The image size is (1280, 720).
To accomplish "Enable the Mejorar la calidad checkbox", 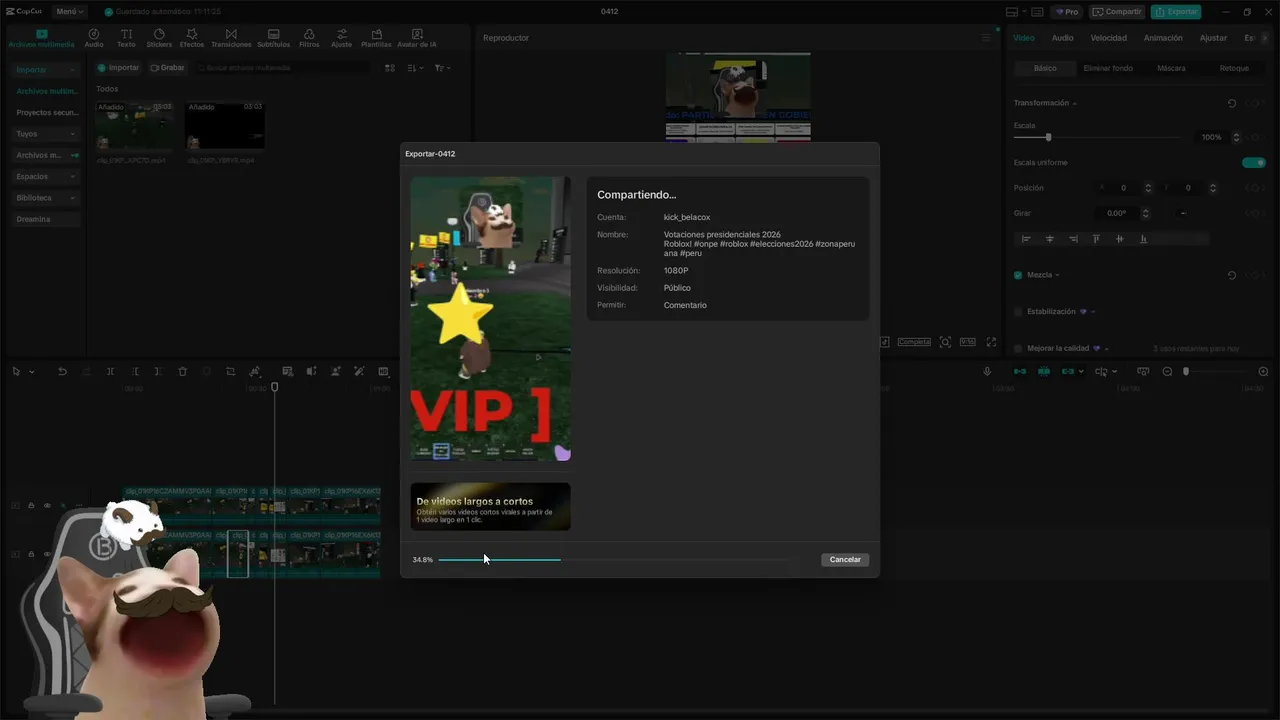I will (x=1018, y=349).
